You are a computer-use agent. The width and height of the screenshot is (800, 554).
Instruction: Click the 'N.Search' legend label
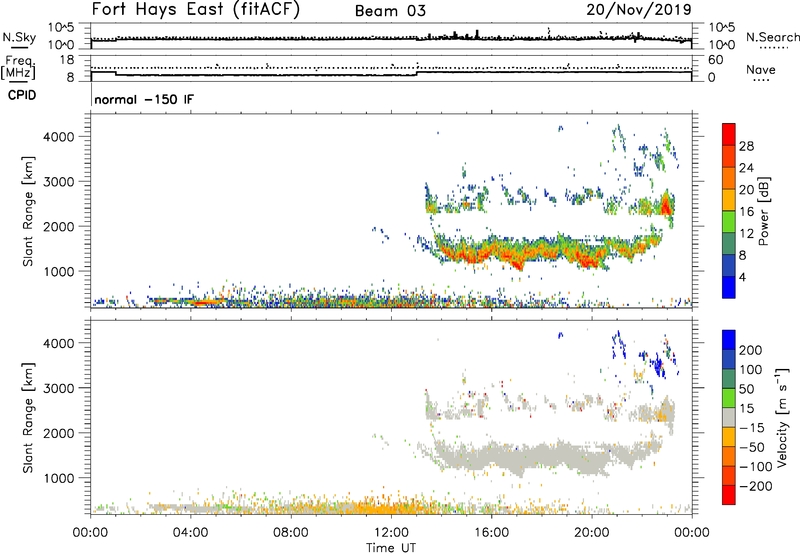pos(773,37)
